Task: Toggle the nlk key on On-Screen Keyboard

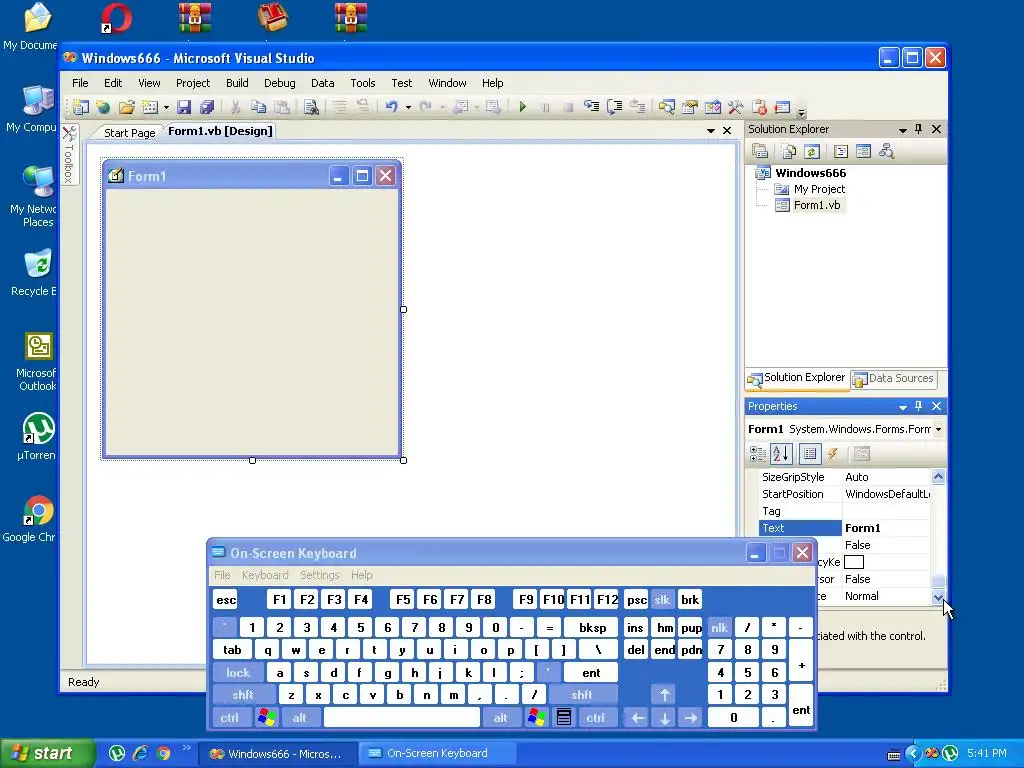Action: (720, 628)
